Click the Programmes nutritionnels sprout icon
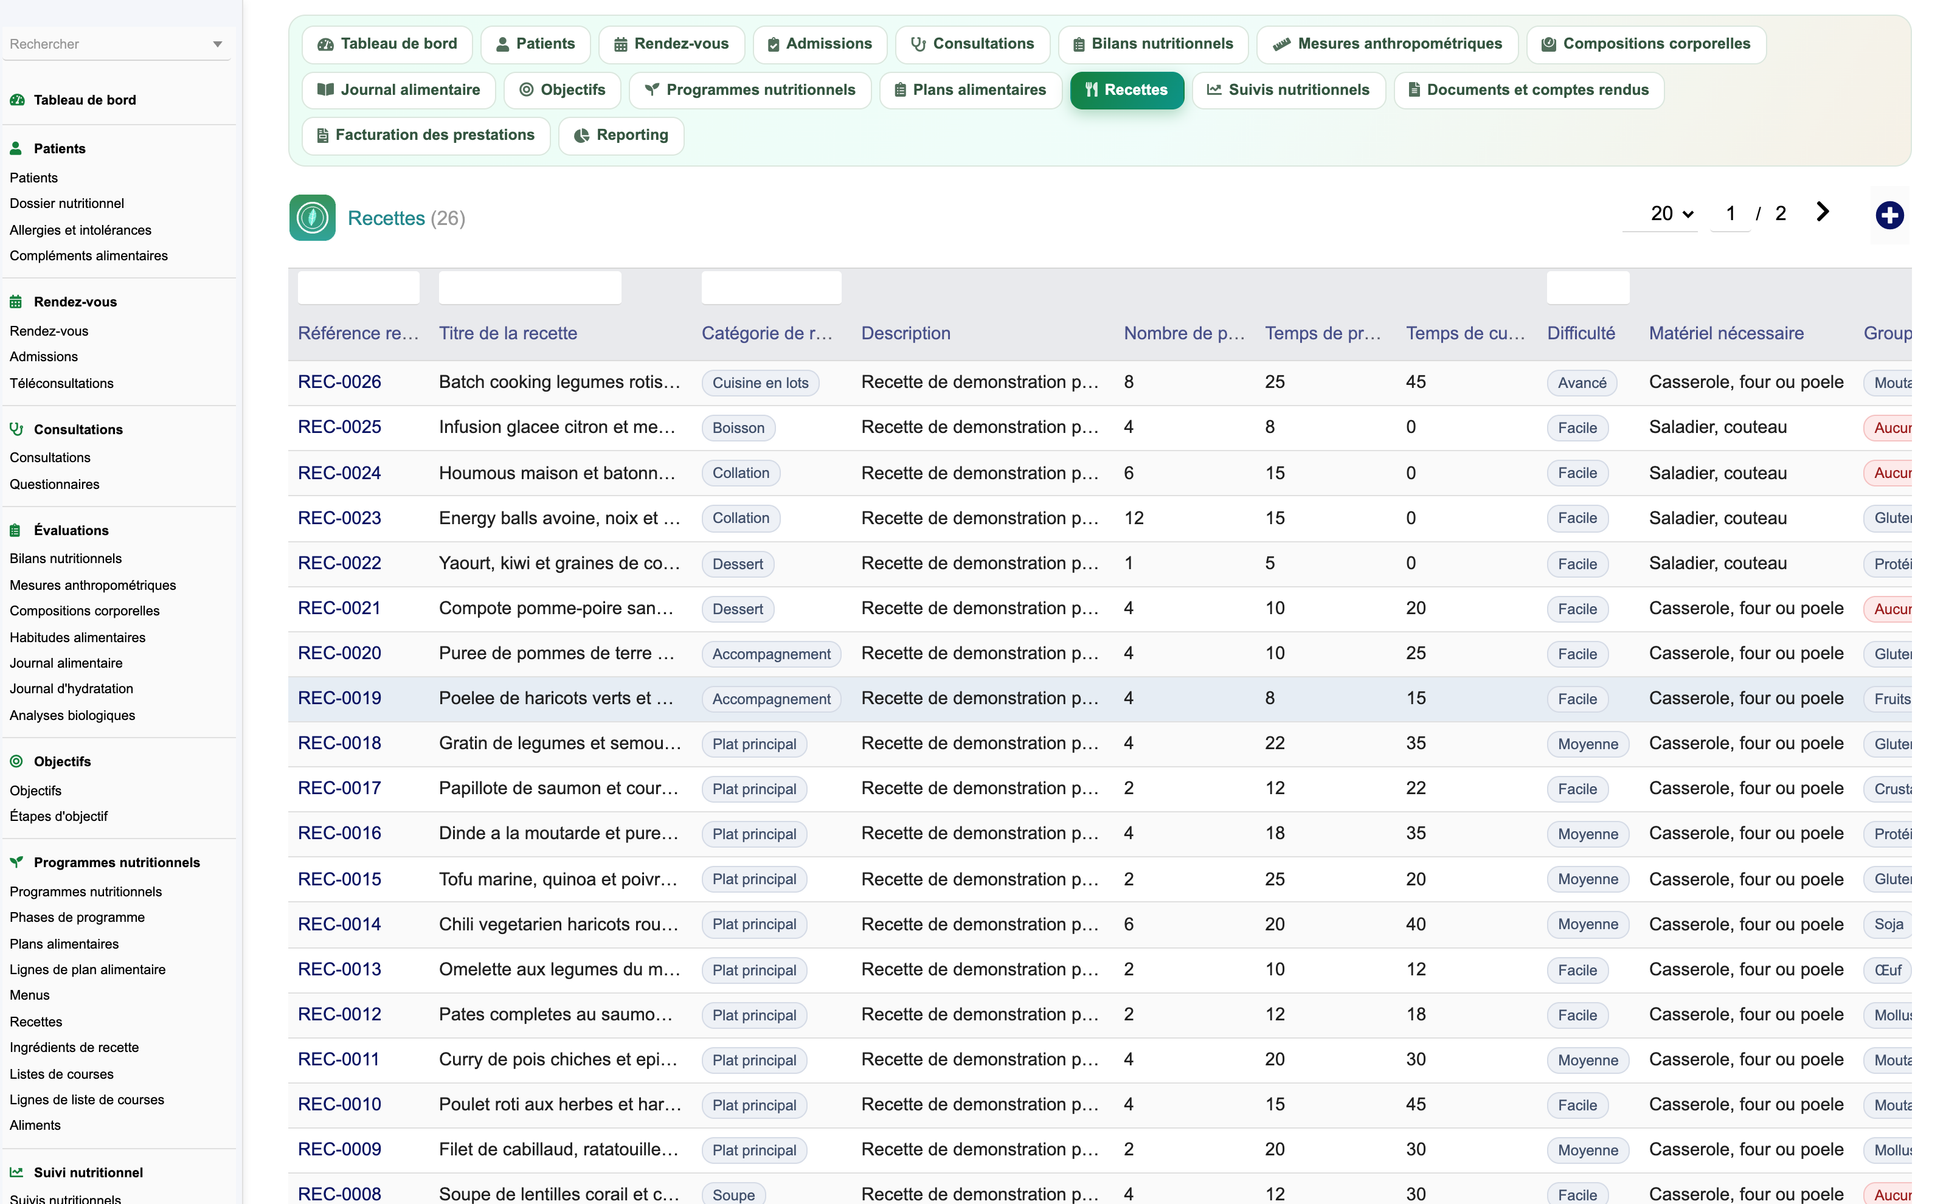Image resolution: width=1946 pixels, height=1204 pixels. tap(652, 90)
